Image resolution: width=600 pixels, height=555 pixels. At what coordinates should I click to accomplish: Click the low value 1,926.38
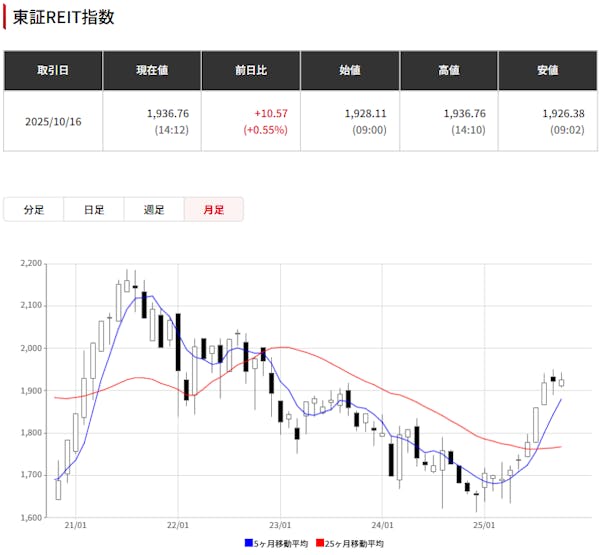coord(564,114)
